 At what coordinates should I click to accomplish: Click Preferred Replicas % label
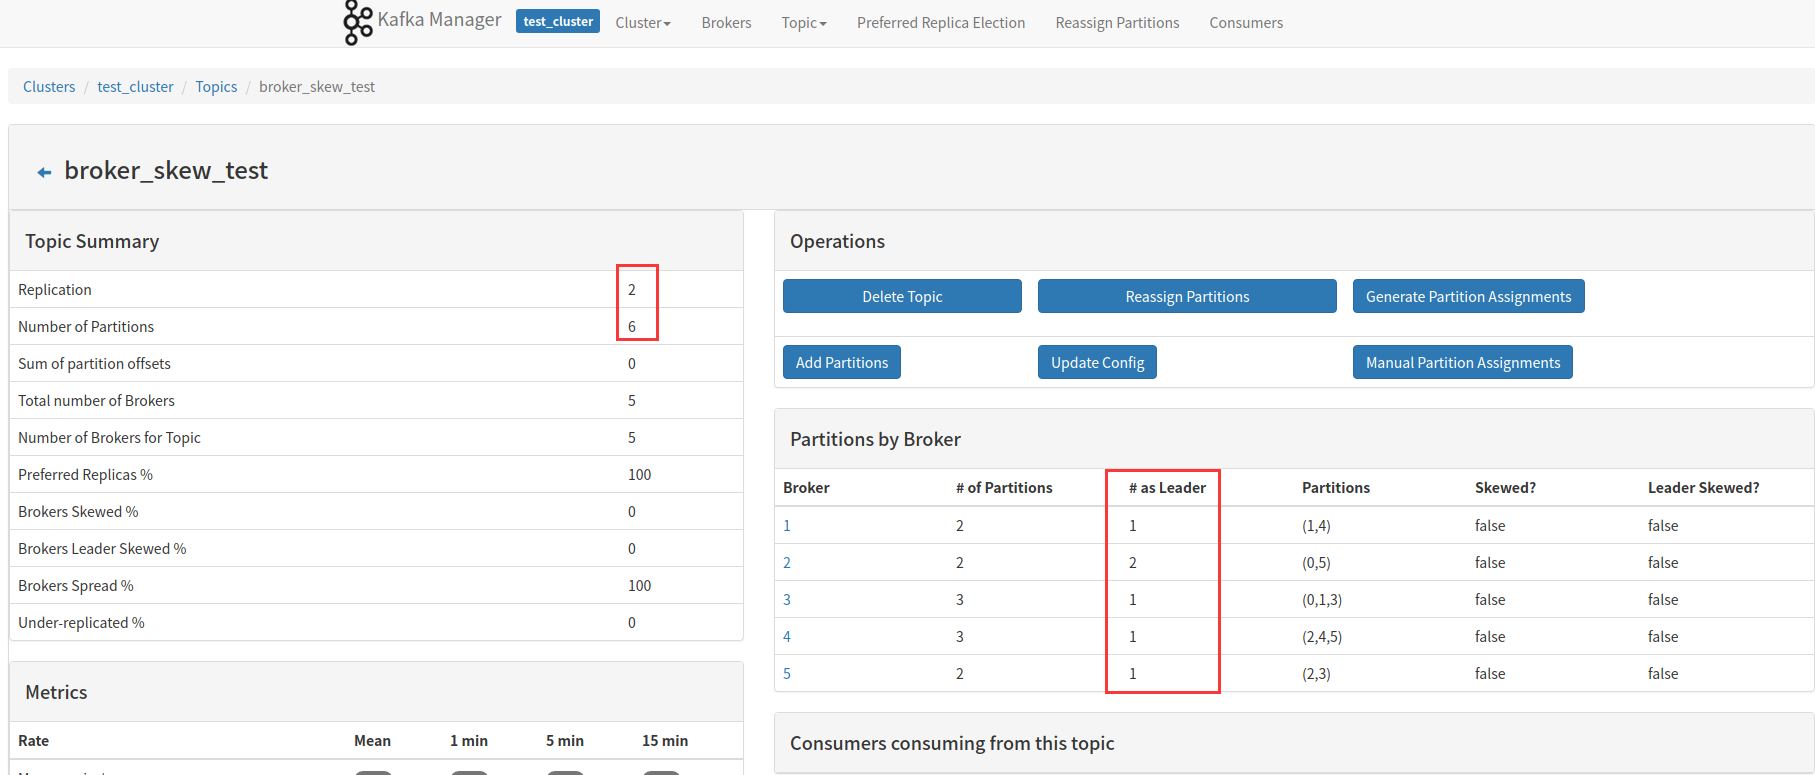[85, 475]
